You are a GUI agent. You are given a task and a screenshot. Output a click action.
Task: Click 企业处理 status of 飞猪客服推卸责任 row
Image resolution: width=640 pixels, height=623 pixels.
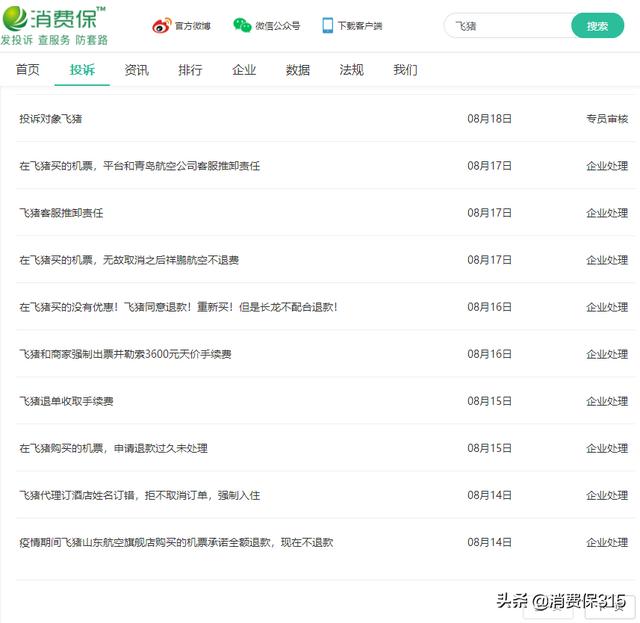pos(607,213)
